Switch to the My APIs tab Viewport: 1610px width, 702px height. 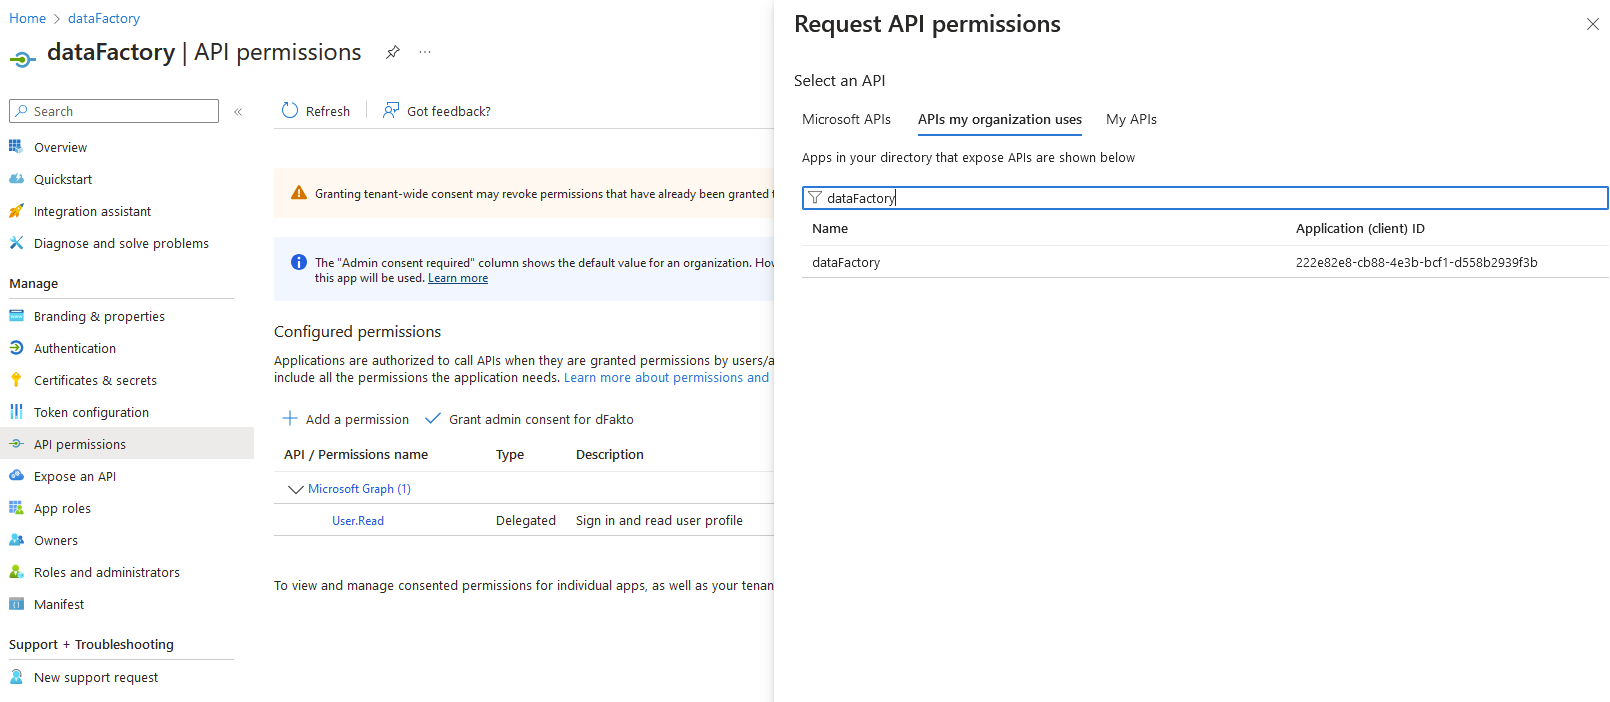click(1130, 119)
